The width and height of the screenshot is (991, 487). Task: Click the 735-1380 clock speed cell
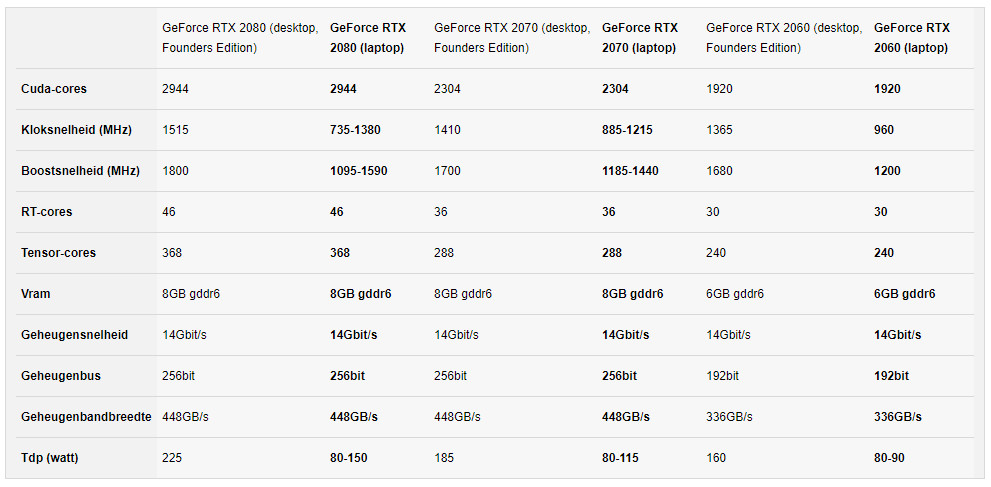point(355,130)
